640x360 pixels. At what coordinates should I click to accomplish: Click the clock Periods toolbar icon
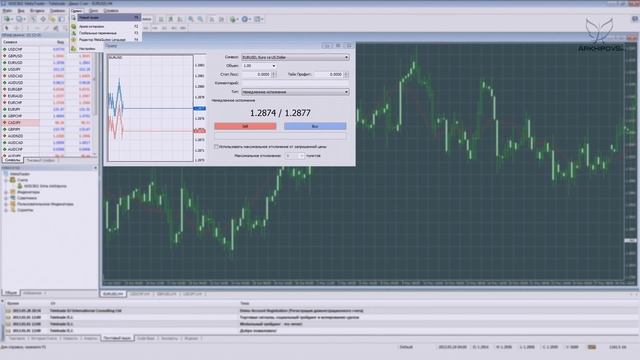(x=245, y=19)
